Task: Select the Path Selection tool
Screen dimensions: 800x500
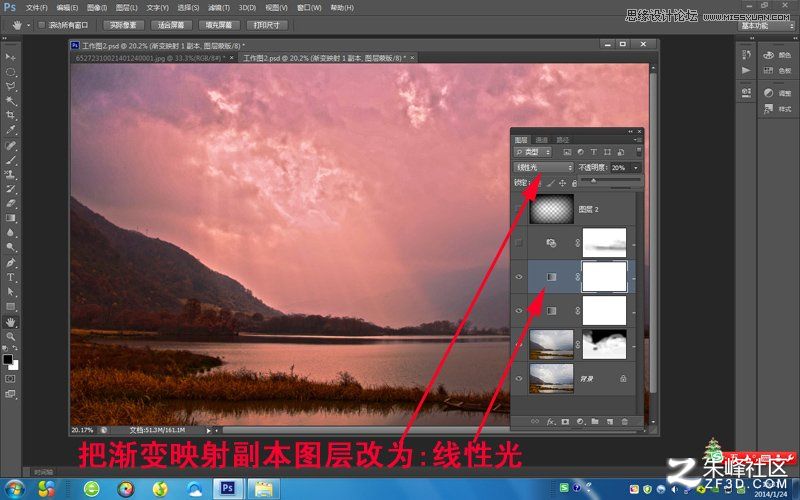Action: click(10, 292)
